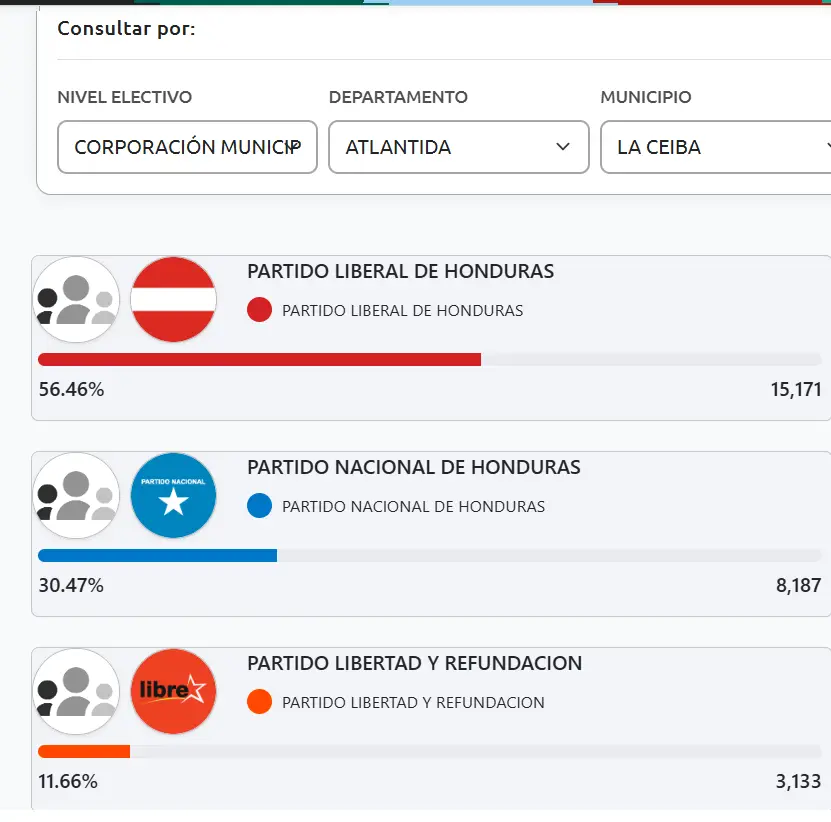Expand the Departamento dropdown showing Atlantida
The height and width of the screenshot is (822, 831).
(458, 147)
